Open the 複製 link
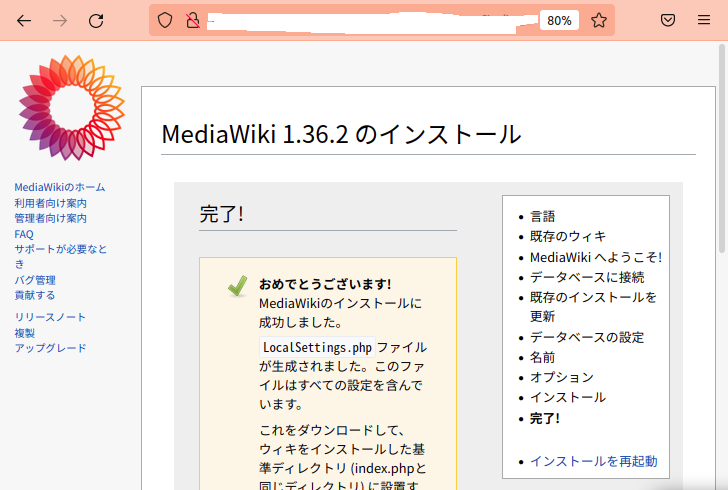 pyautogui.click(x=25, y=333)
